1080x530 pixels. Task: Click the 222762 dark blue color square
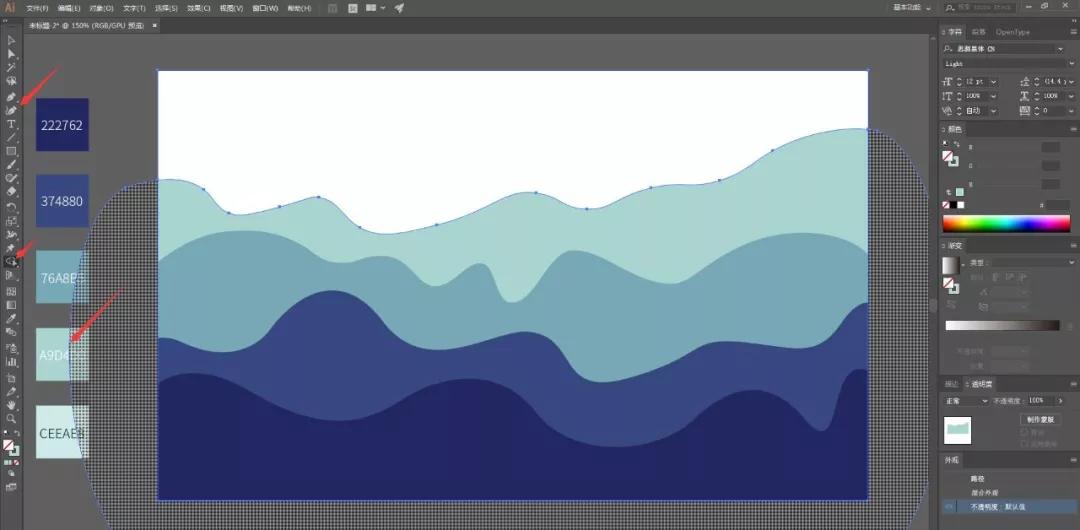62,125
